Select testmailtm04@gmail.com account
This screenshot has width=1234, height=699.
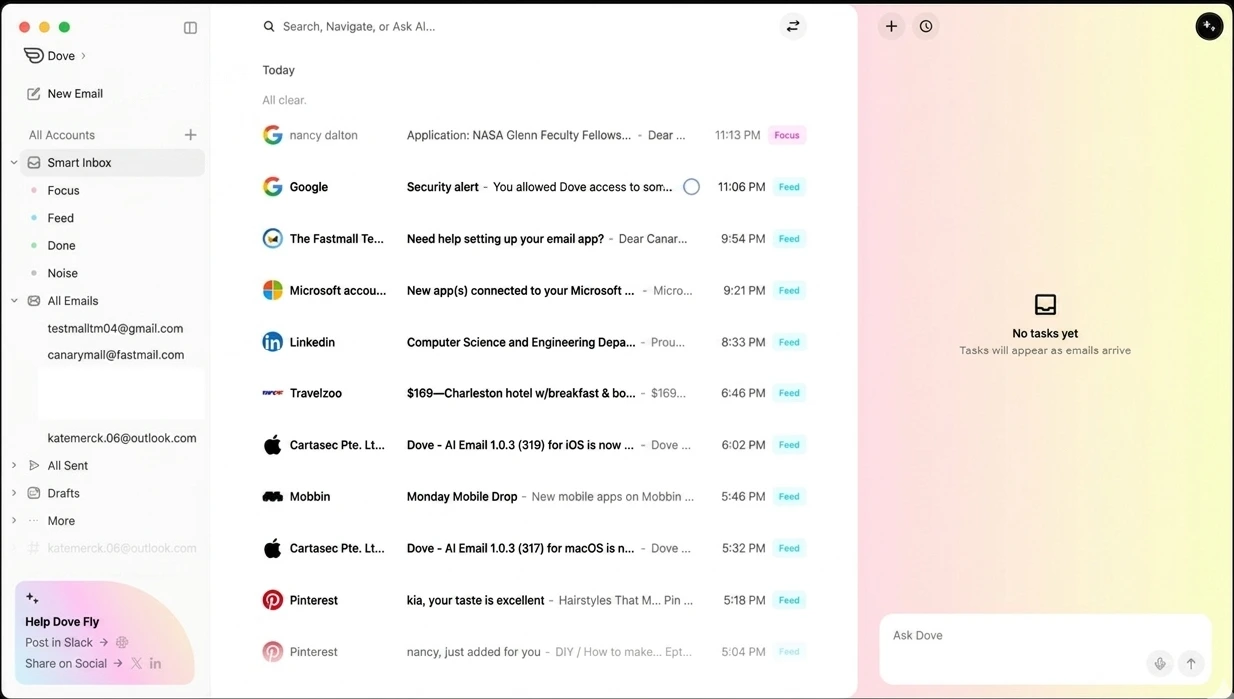click(115, 328)
